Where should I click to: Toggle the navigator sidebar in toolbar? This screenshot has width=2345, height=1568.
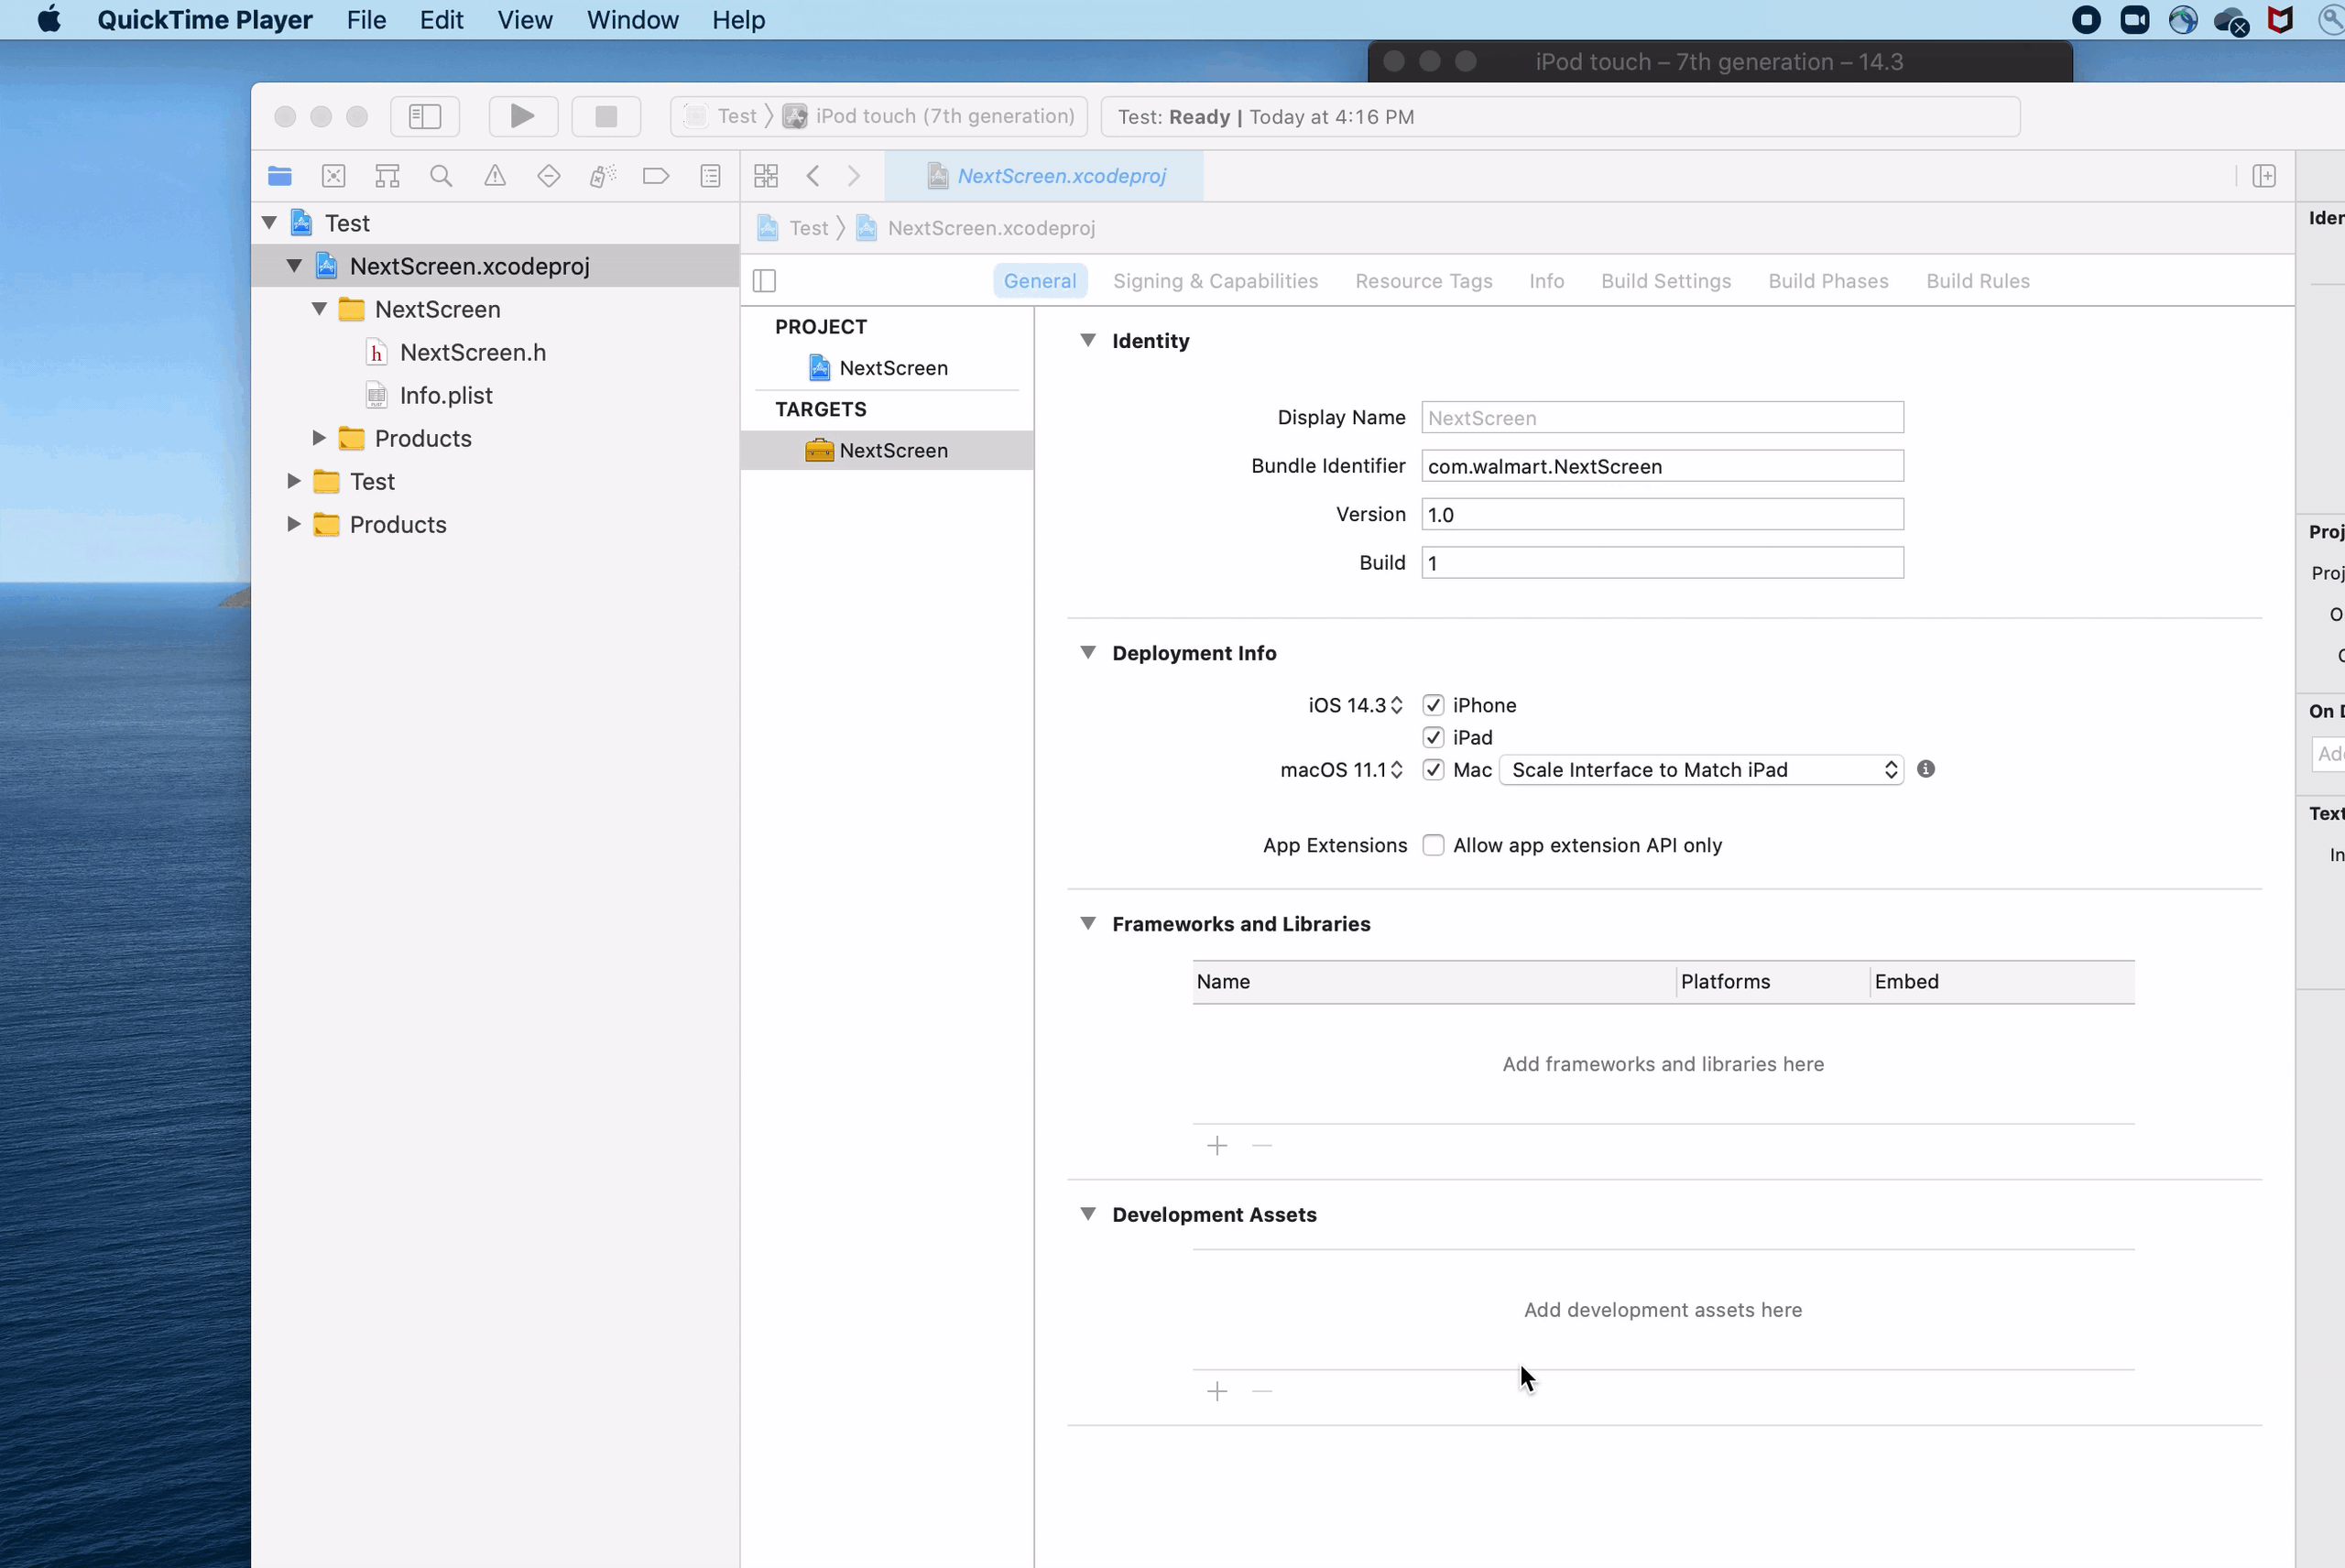coord(425,116)
